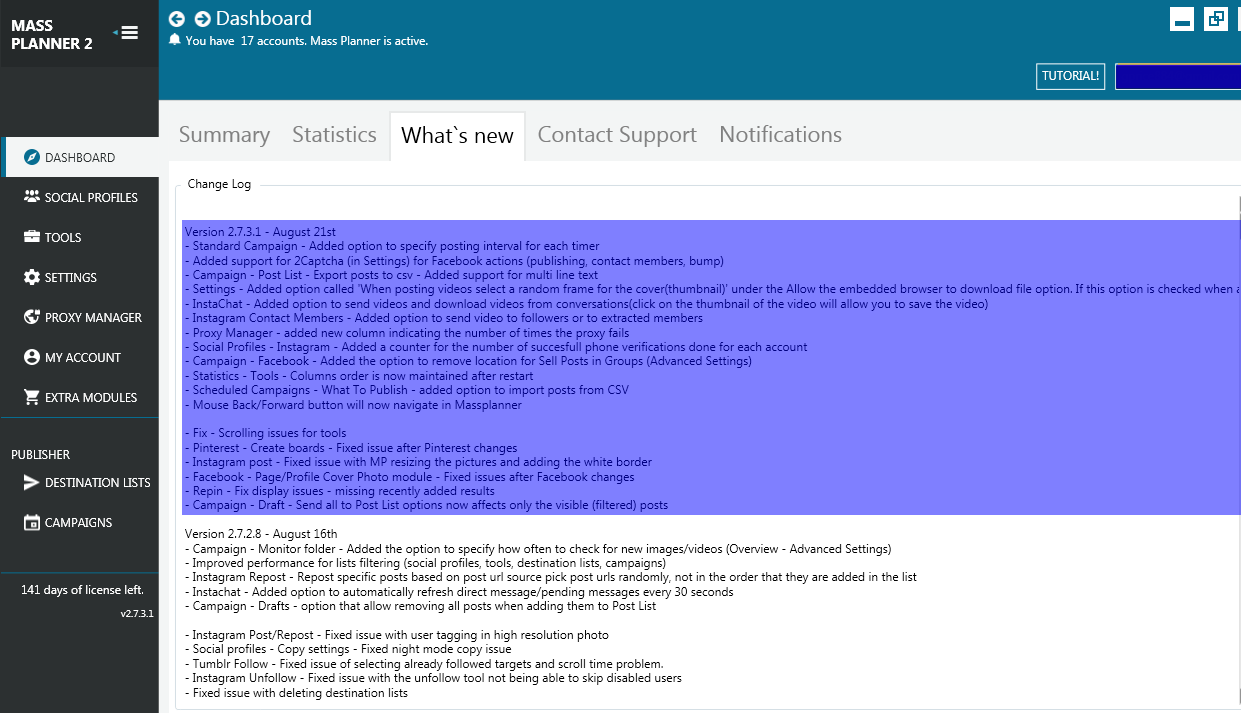Switch to the Summary tab

click(x=224, y=135)
